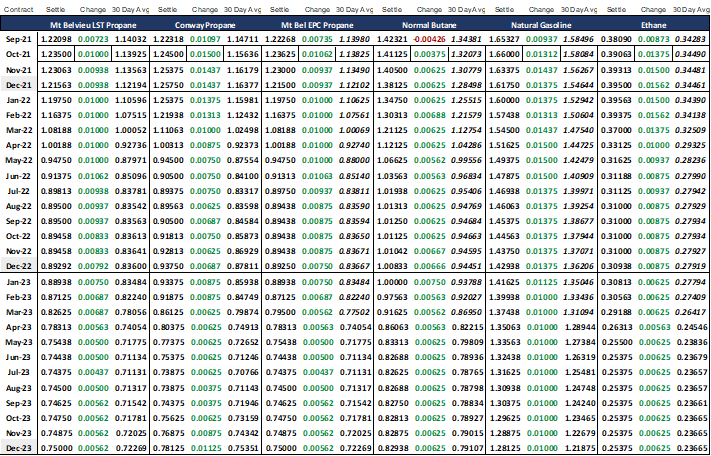
Task: Click the Contract column label
Action: tap(19, 10)
